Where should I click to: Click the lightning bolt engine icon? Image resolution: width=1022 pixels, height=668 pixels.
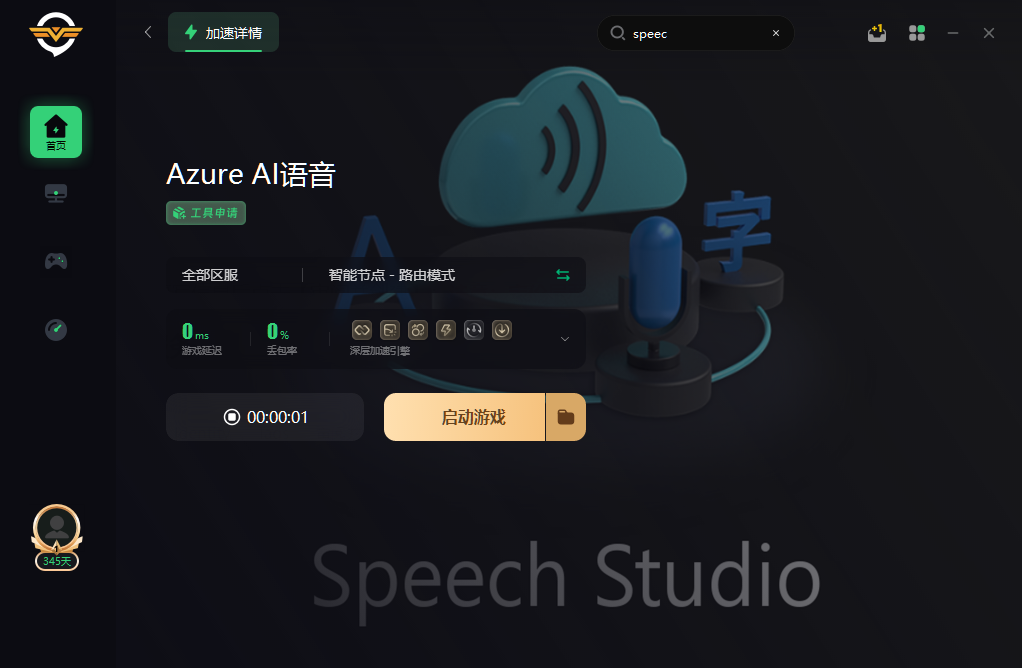pyautogui.click(x=446, y=330)
